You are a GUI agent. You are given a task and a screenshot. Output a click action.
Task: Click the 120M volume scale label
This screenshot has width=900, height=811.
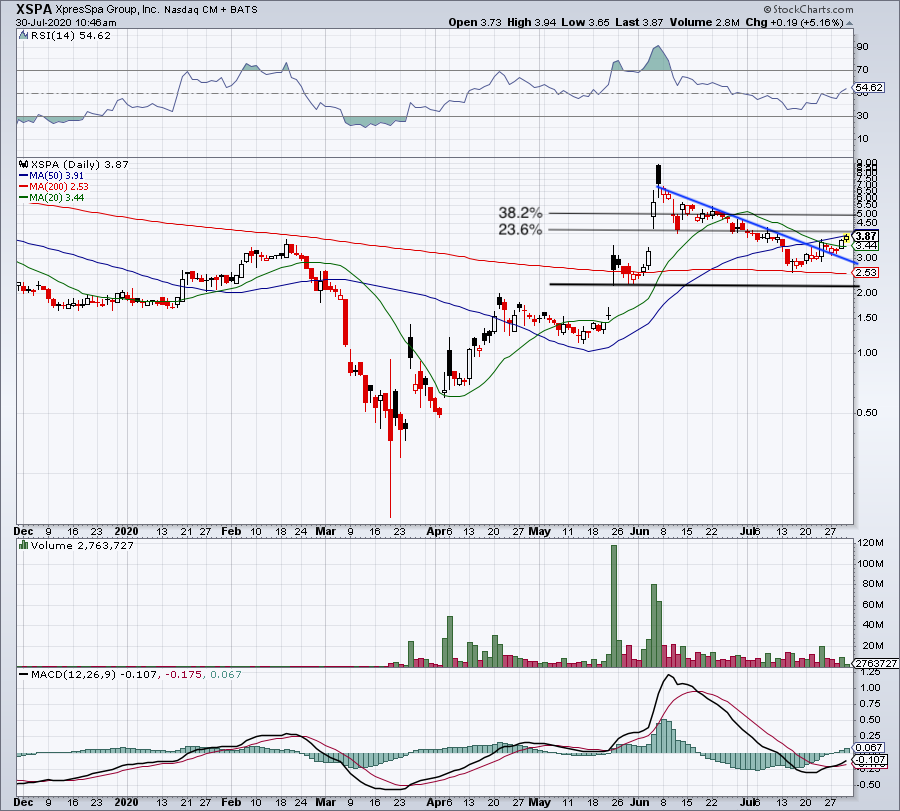870,543
